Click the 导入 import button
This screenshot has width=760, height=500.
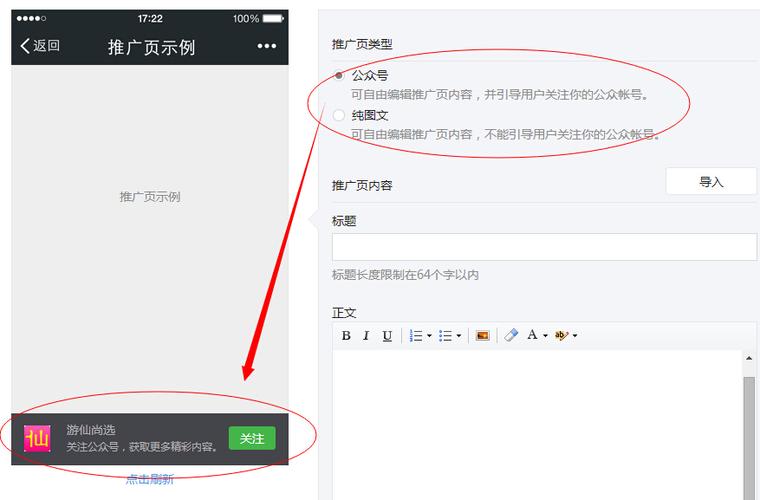tap(711, 182)
